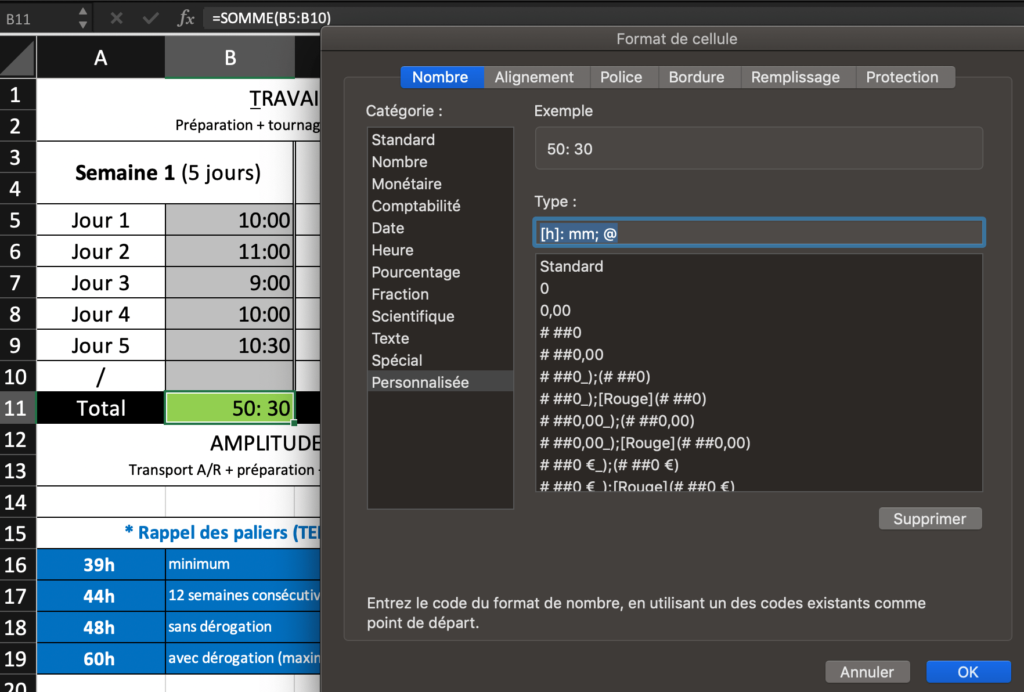Select column A header
The width and height of the screenshot is (1024, 692).
tap(100, 58)
